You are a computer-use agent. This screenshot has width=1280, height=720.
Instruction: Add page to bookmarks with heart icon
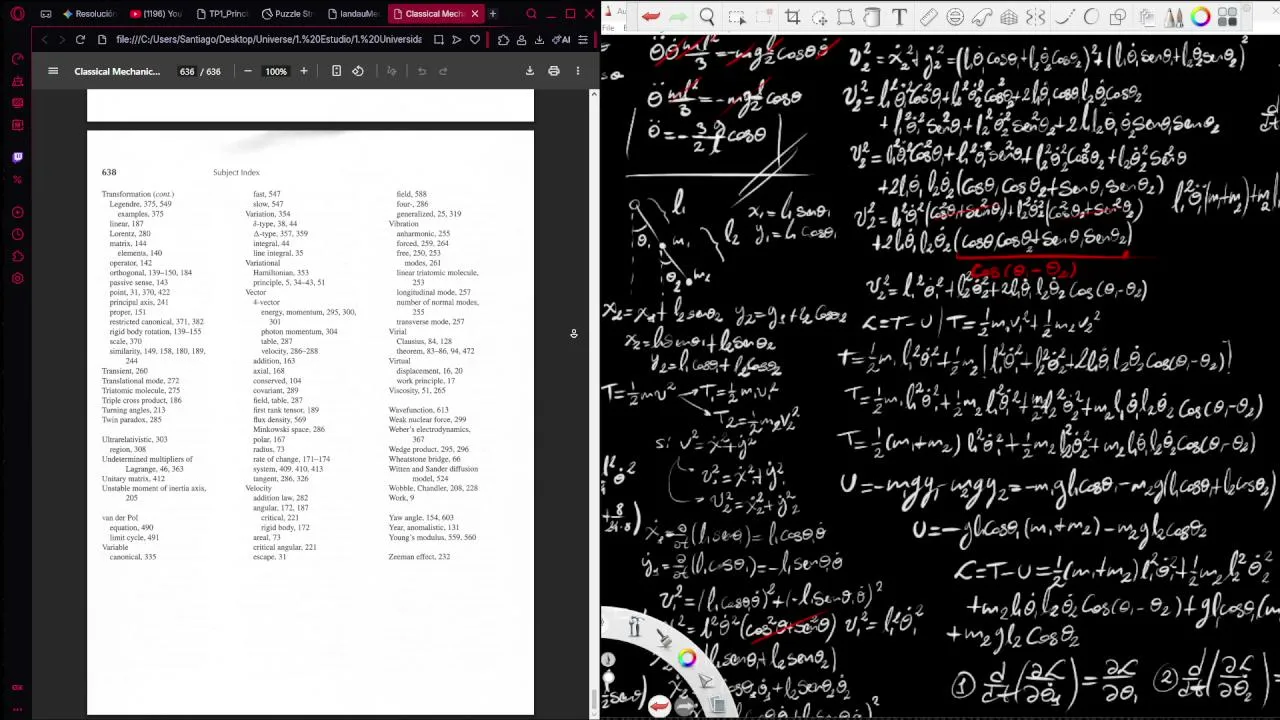[x=475, y=40]
